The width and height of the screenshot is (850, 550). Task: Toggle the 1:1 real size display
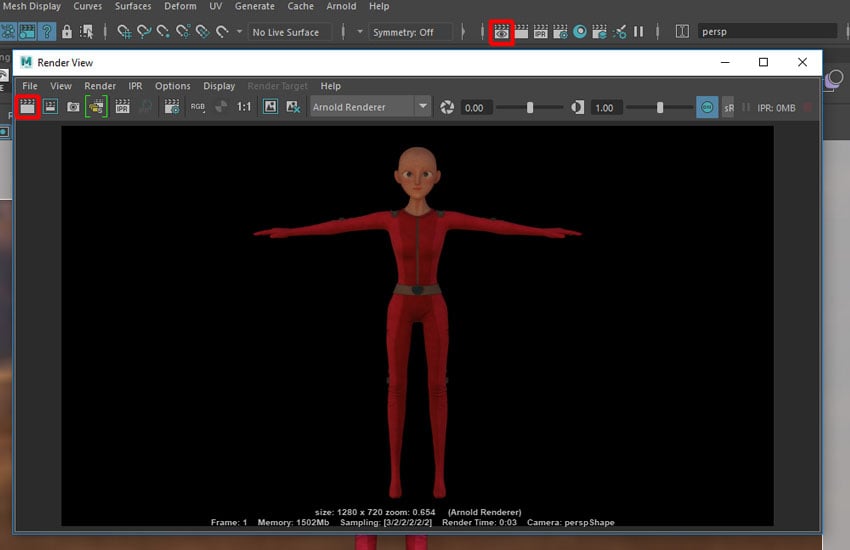pos(244,106)
